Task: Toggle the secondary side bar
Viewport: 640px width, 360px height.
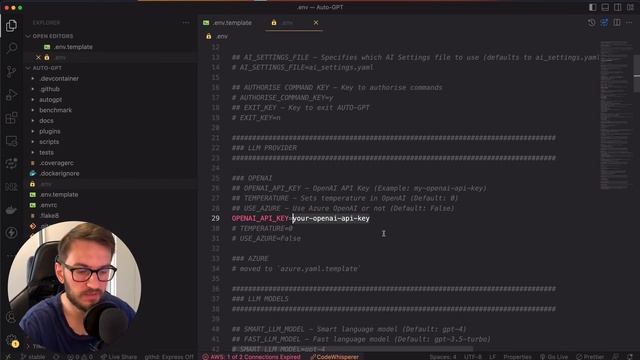Action: point(618,7)
